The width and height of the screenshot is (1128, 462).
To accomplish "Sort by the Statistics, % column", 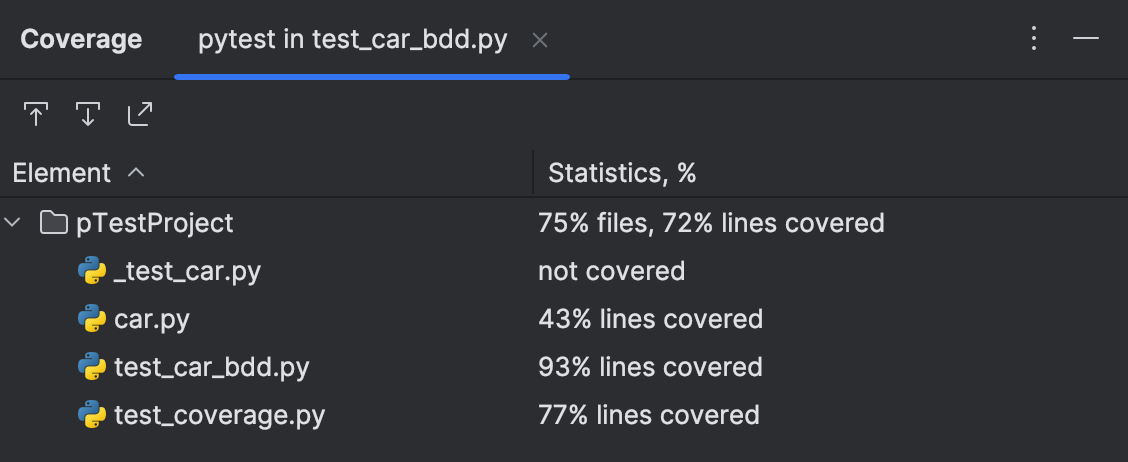I will tap(622, 173).
